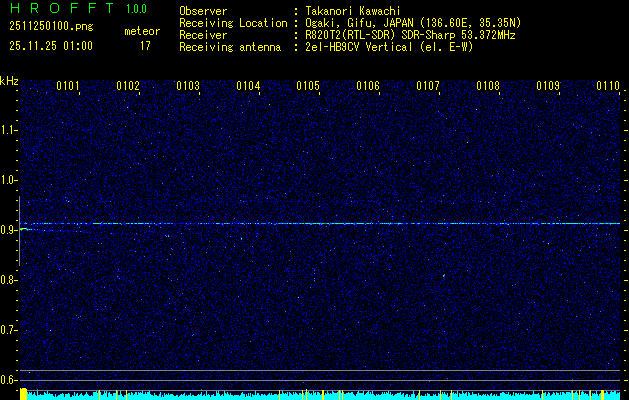The width and height of the screenshot is (629, 400).
Task: Click the HROFFT title text
Action: pyautogui.click(x=53, y=10)
